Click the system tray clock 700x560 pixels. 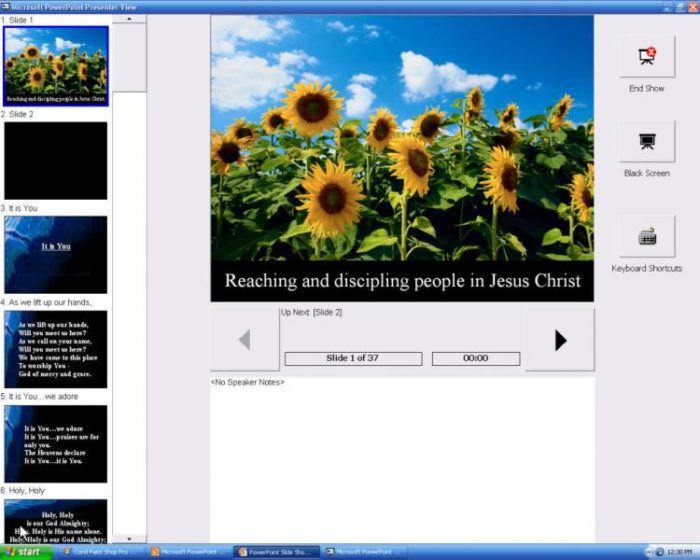pos(680,552)
